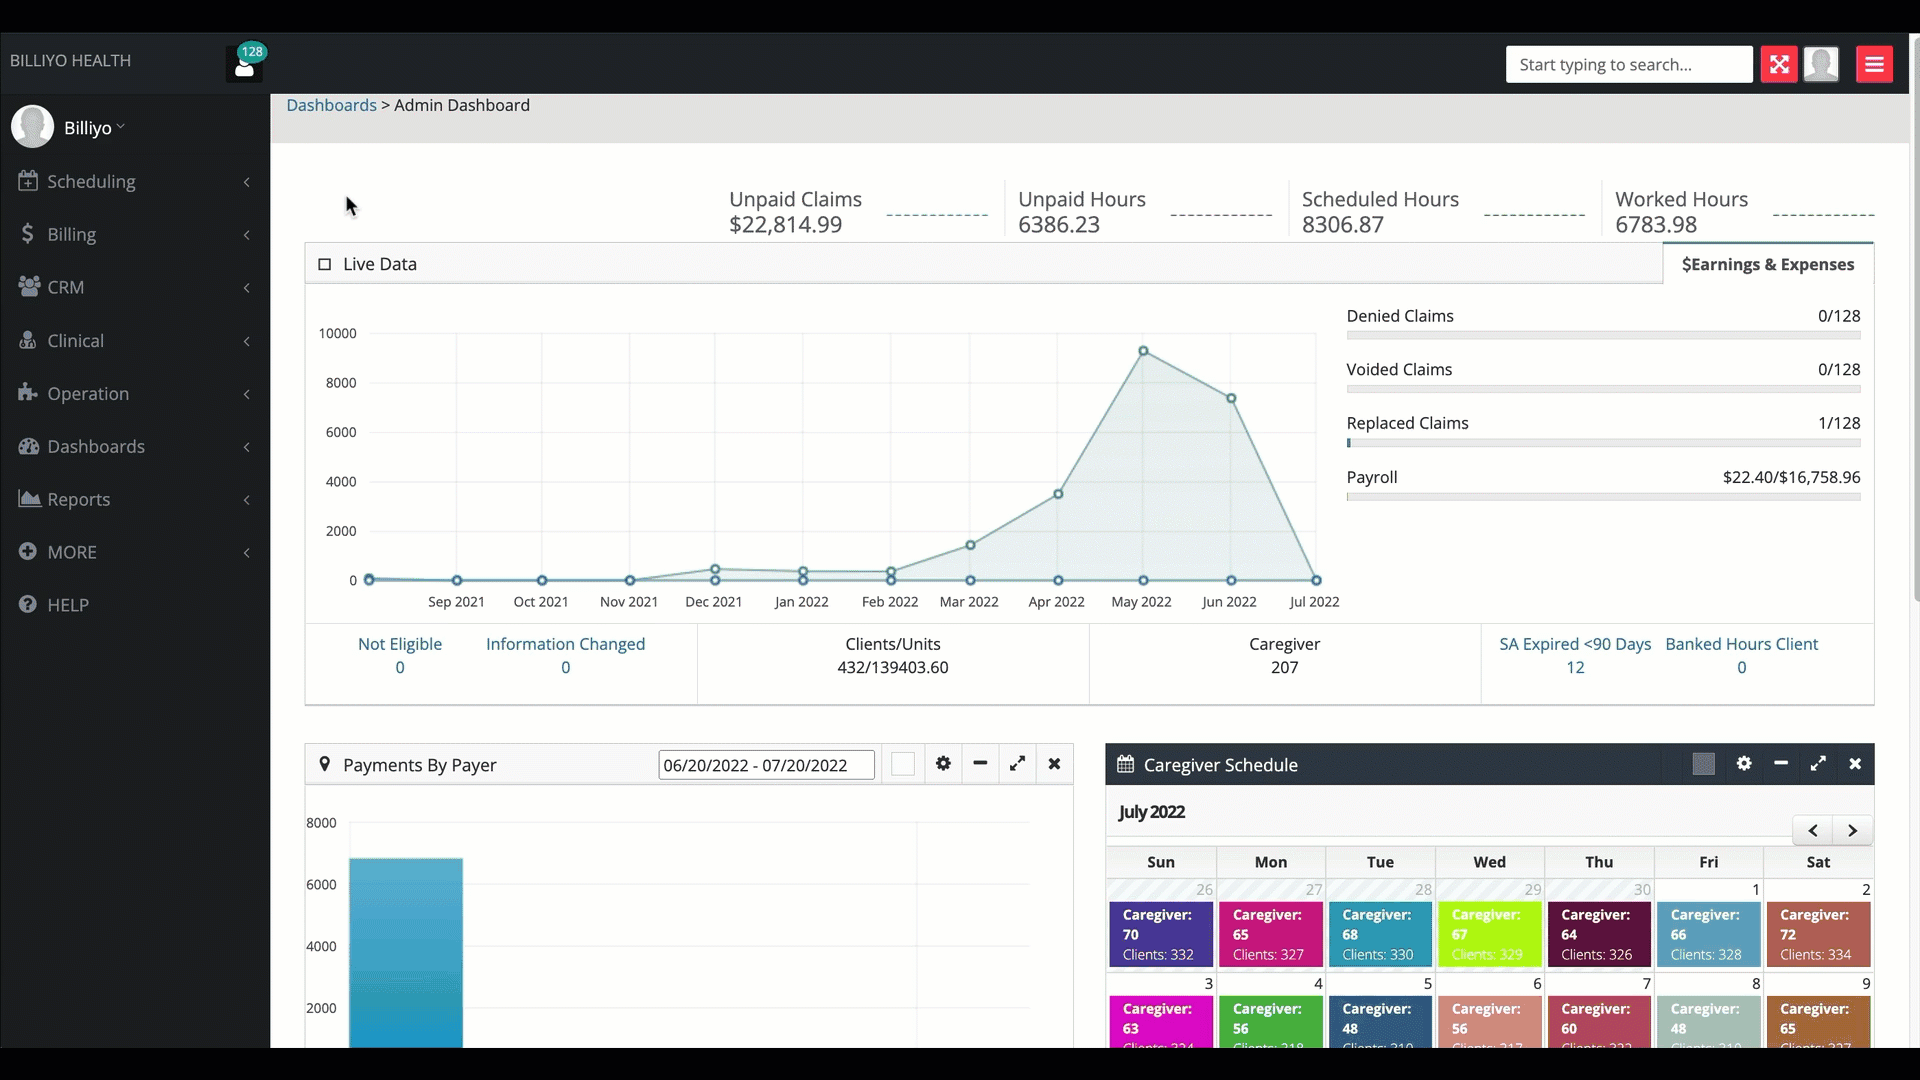Image resolution: width=1920 pixels, height=1080 pixels.
Task: Toggle the Payments By Payer white checkbox
Action: (x=903, y=765)
